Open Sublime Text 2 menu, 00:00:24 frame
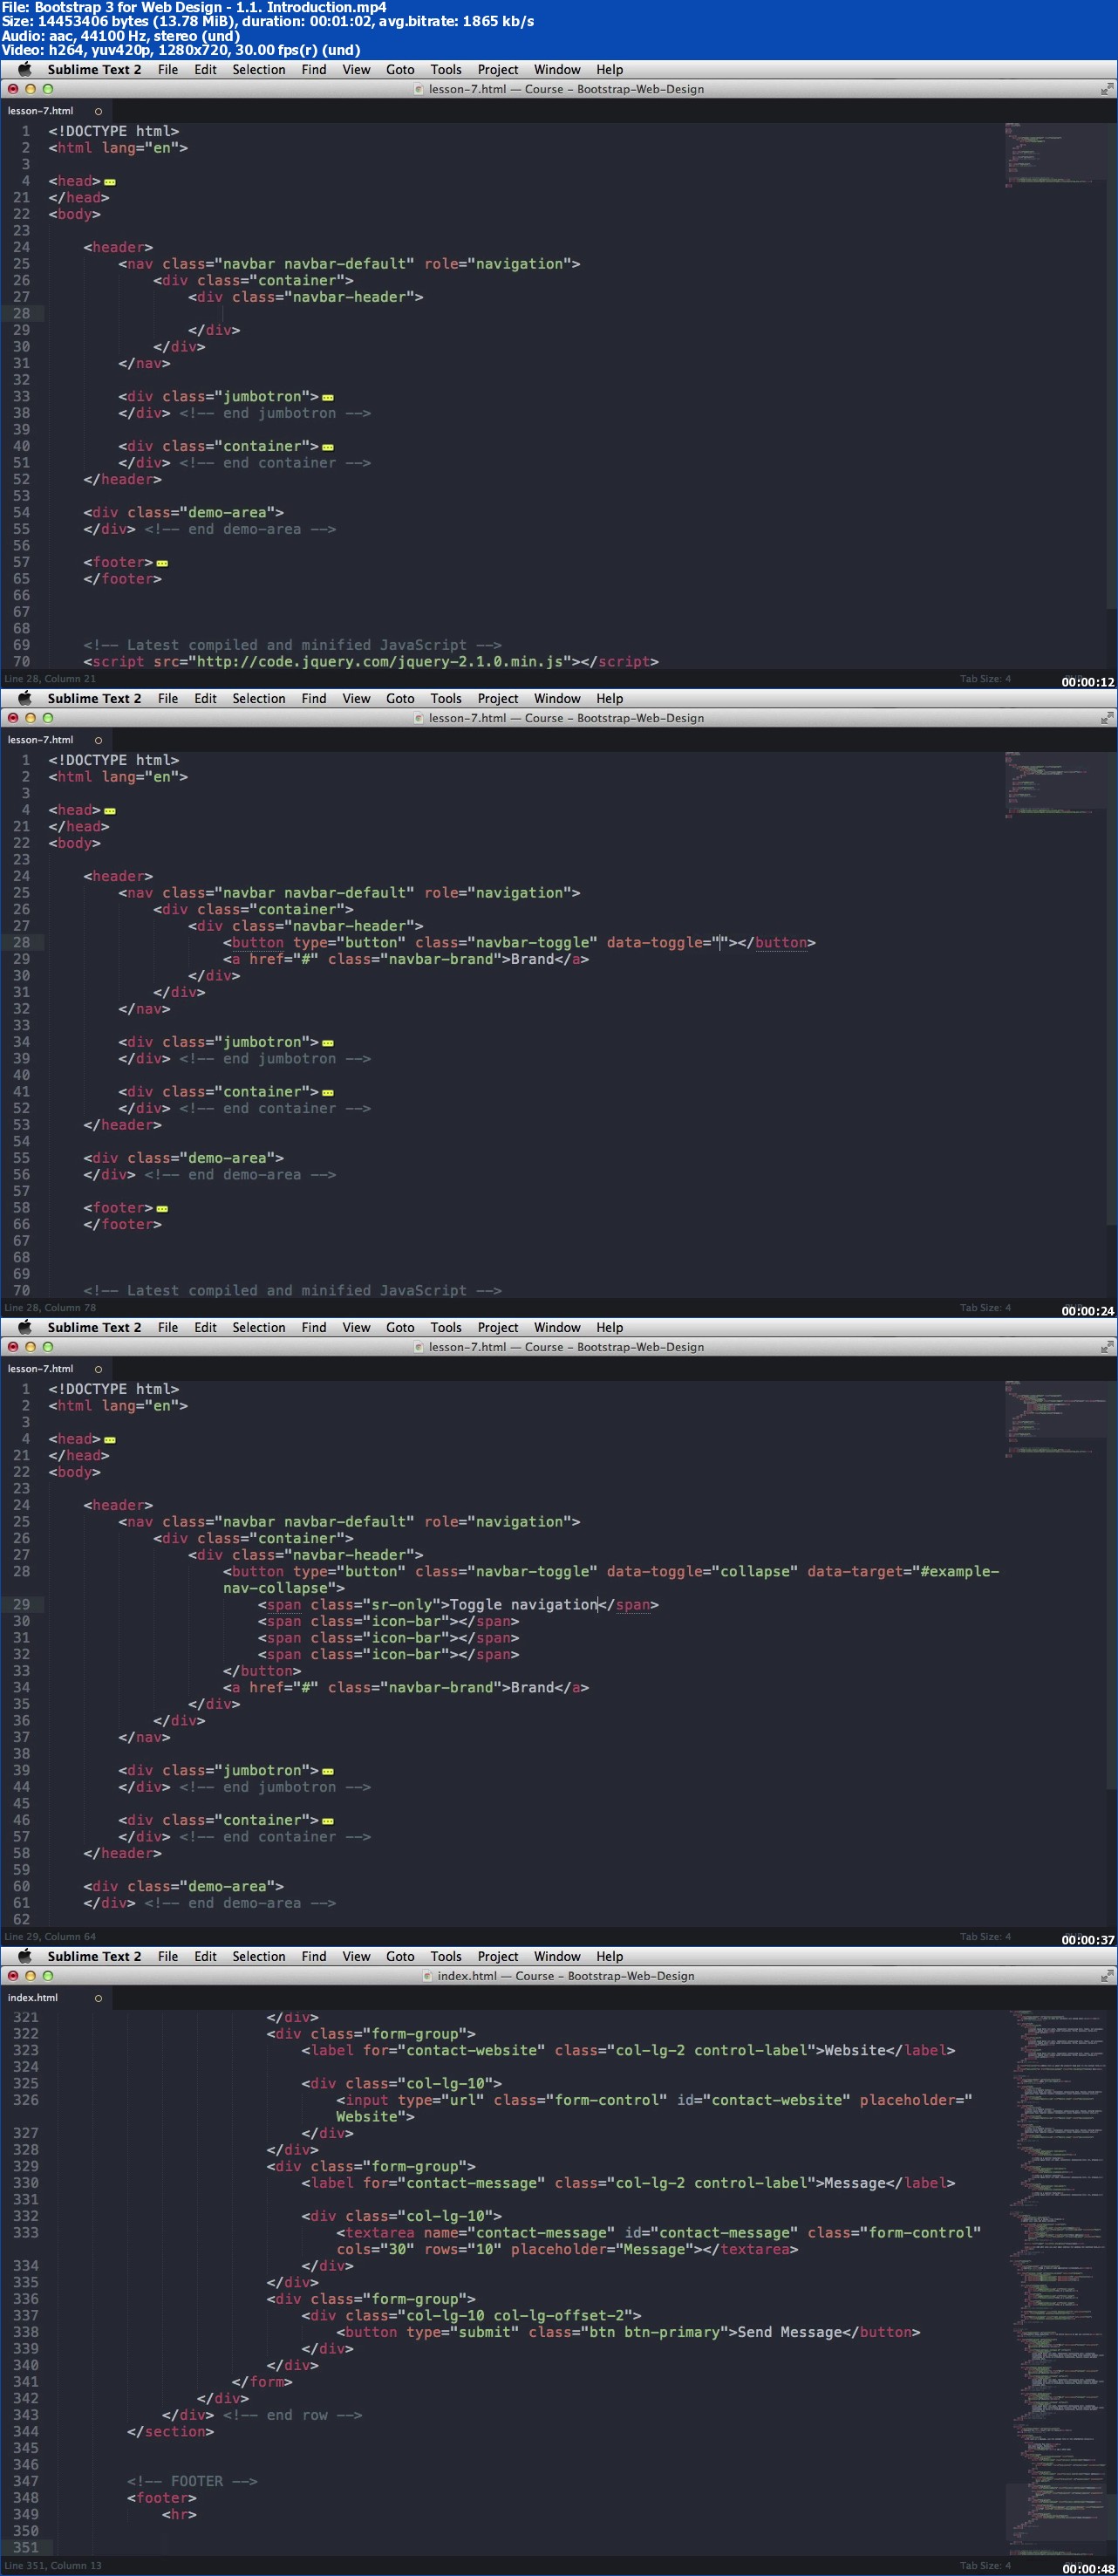 click(94, 698)
